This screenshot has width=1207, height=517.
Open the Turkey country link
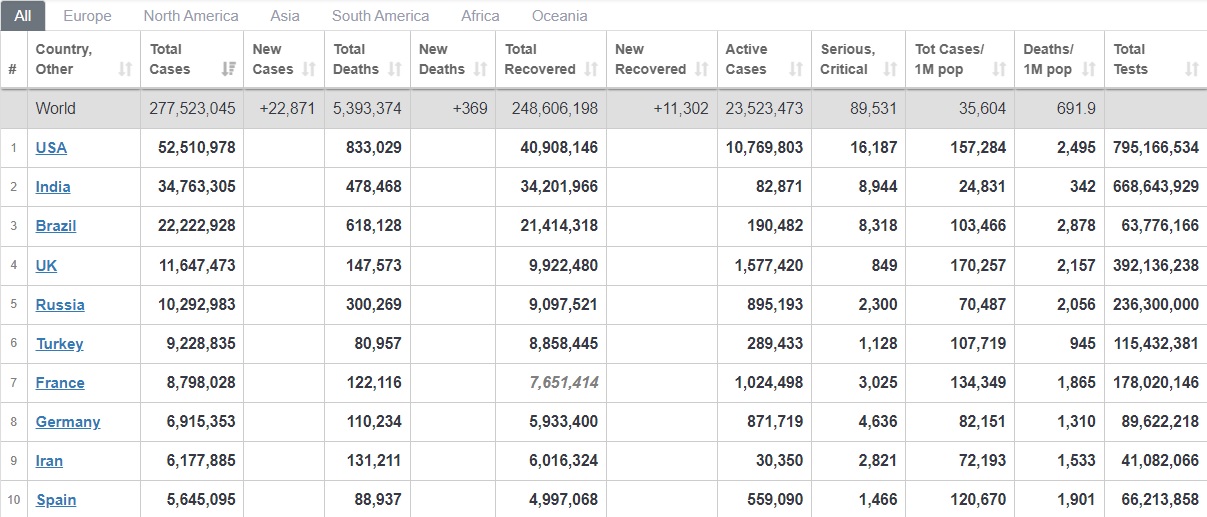pyautogui.click(x=60, y=344)
